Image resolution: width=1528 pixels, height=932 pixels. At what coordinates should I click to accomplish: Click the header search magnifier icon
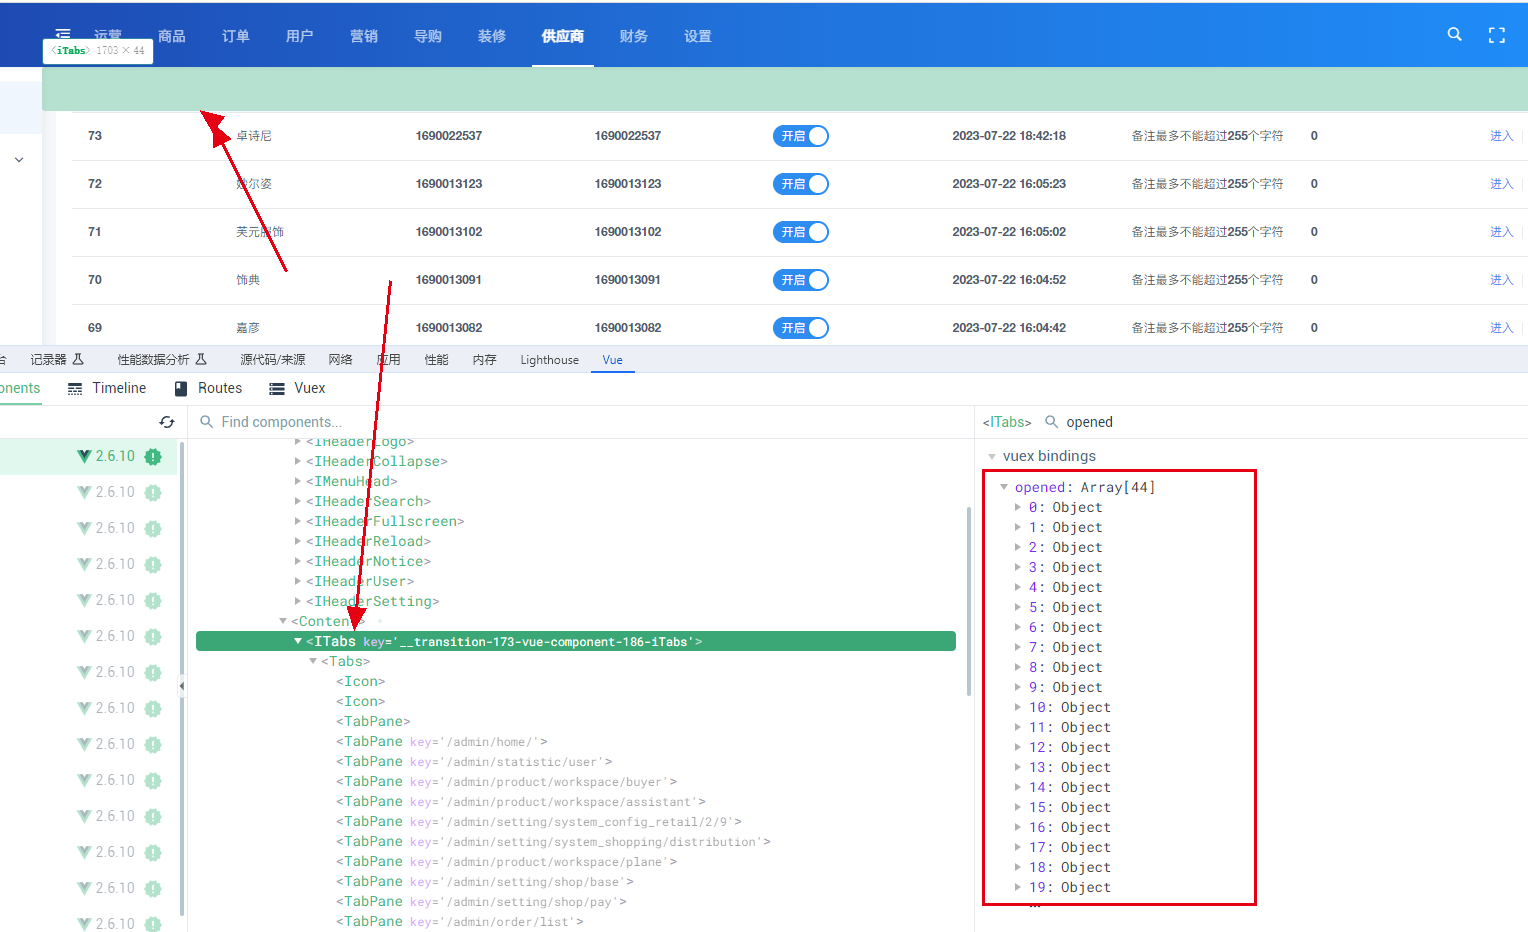click(1454, 35)
